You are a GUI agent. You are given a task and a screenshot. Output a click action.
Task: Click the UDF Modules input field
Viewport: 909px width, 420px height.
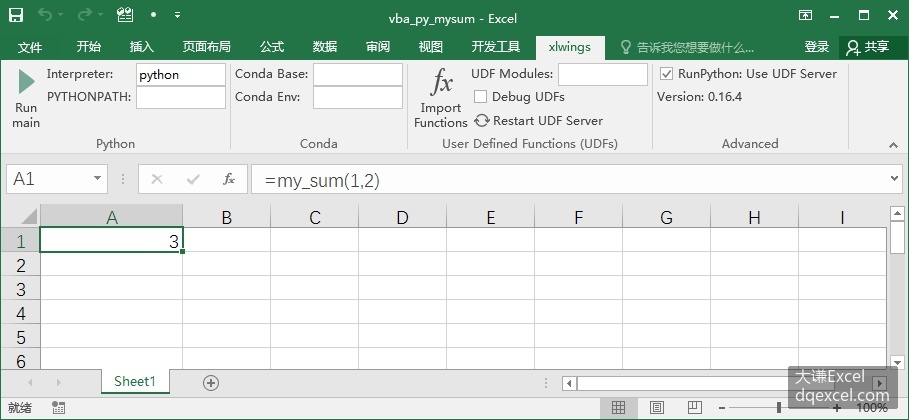[603, 75]
